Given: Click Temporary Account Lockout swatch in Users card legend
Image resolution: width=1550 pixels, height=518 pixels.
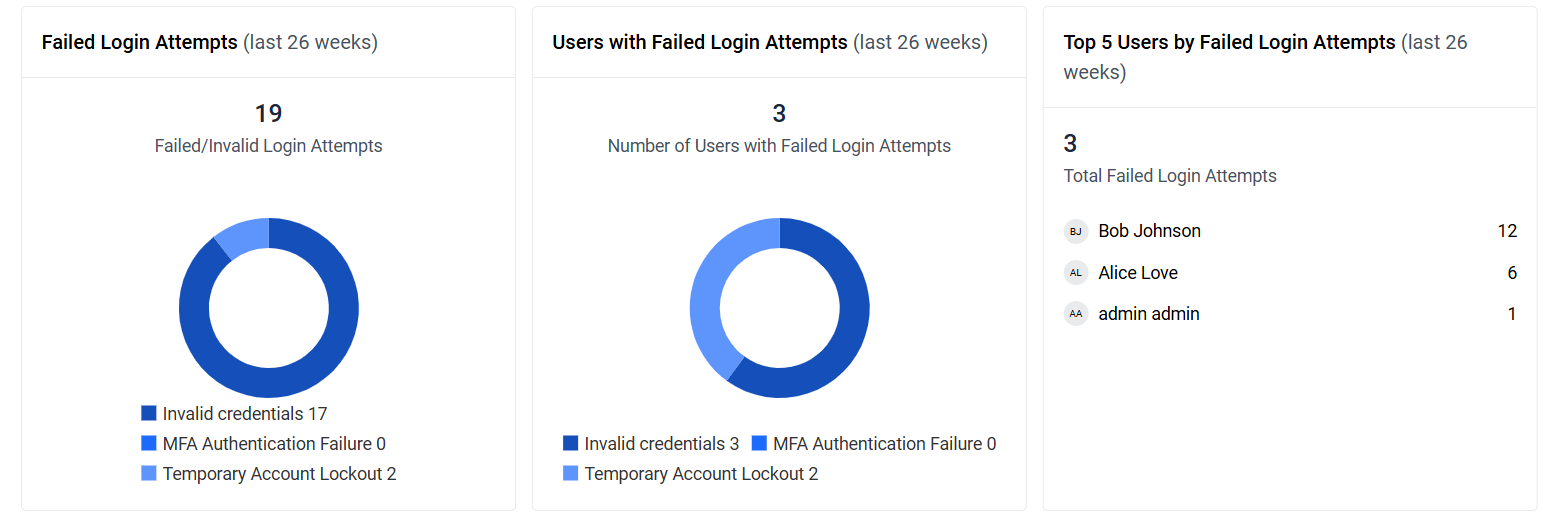Looking at the screenshot, I should point(571,473).
